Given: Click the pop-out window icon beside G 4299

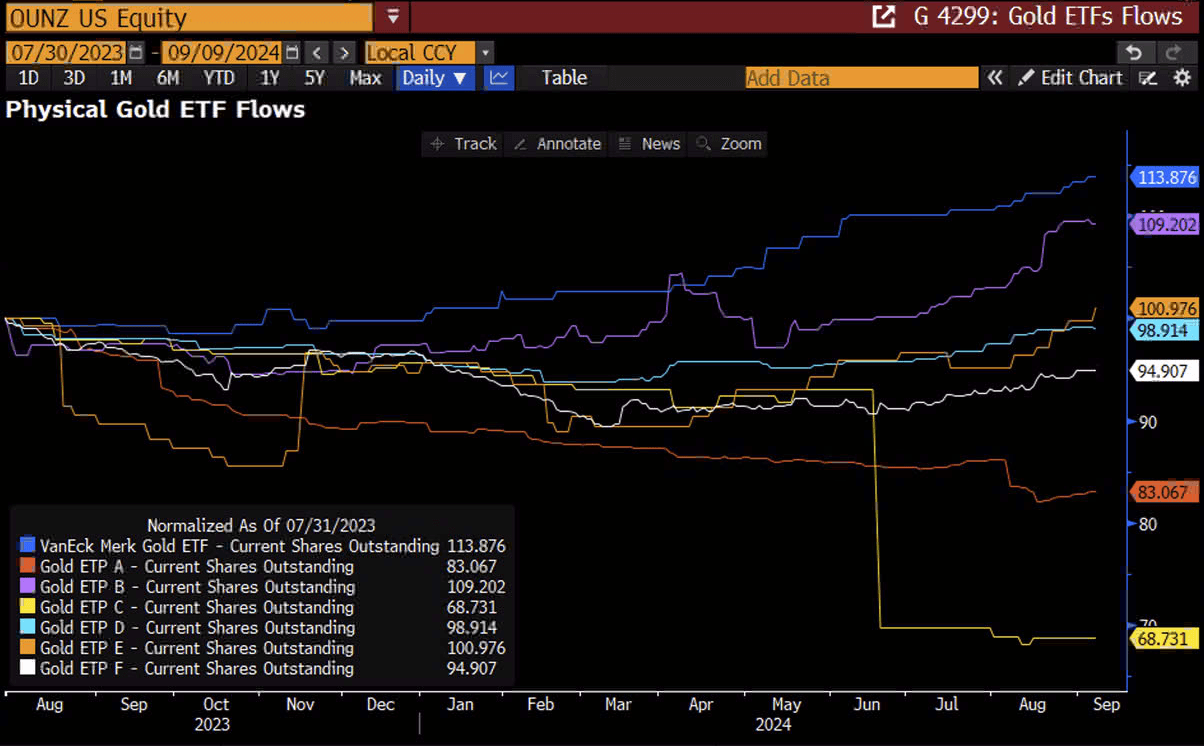Looking at the screenshot, I should click(883, 17).
